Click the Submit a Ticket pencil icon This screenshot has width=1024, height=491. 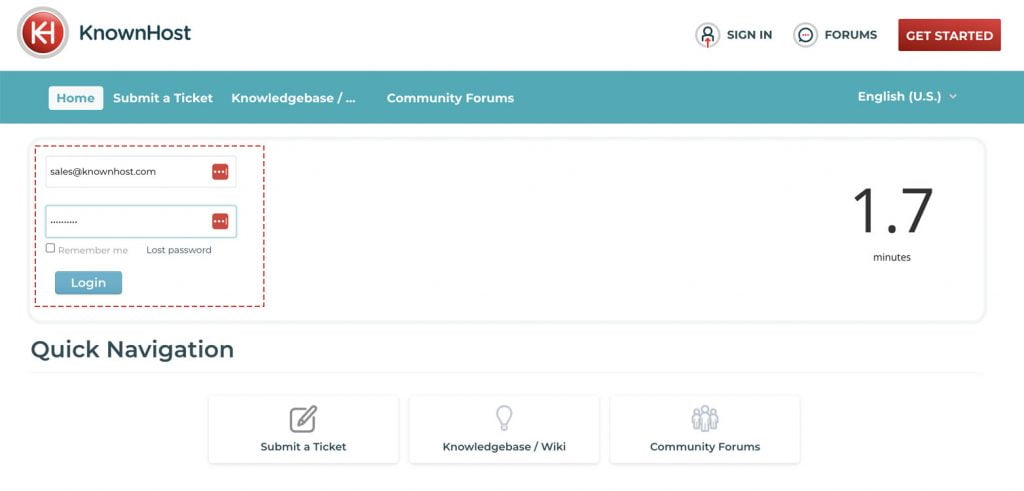pyautogui.click(x=303, y=419)
